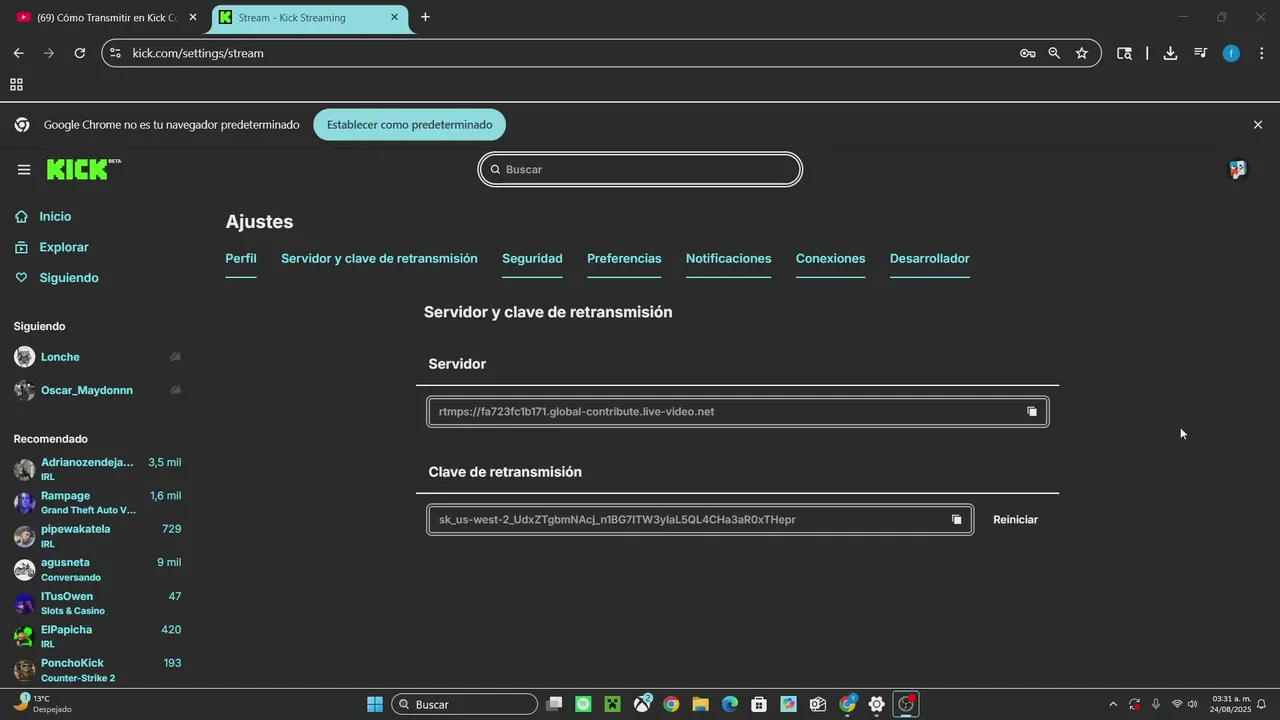Switch to the YouTube browser tab
This screenshot has height=720, width=1280.
pyautogui.click(x=105, y=17)
